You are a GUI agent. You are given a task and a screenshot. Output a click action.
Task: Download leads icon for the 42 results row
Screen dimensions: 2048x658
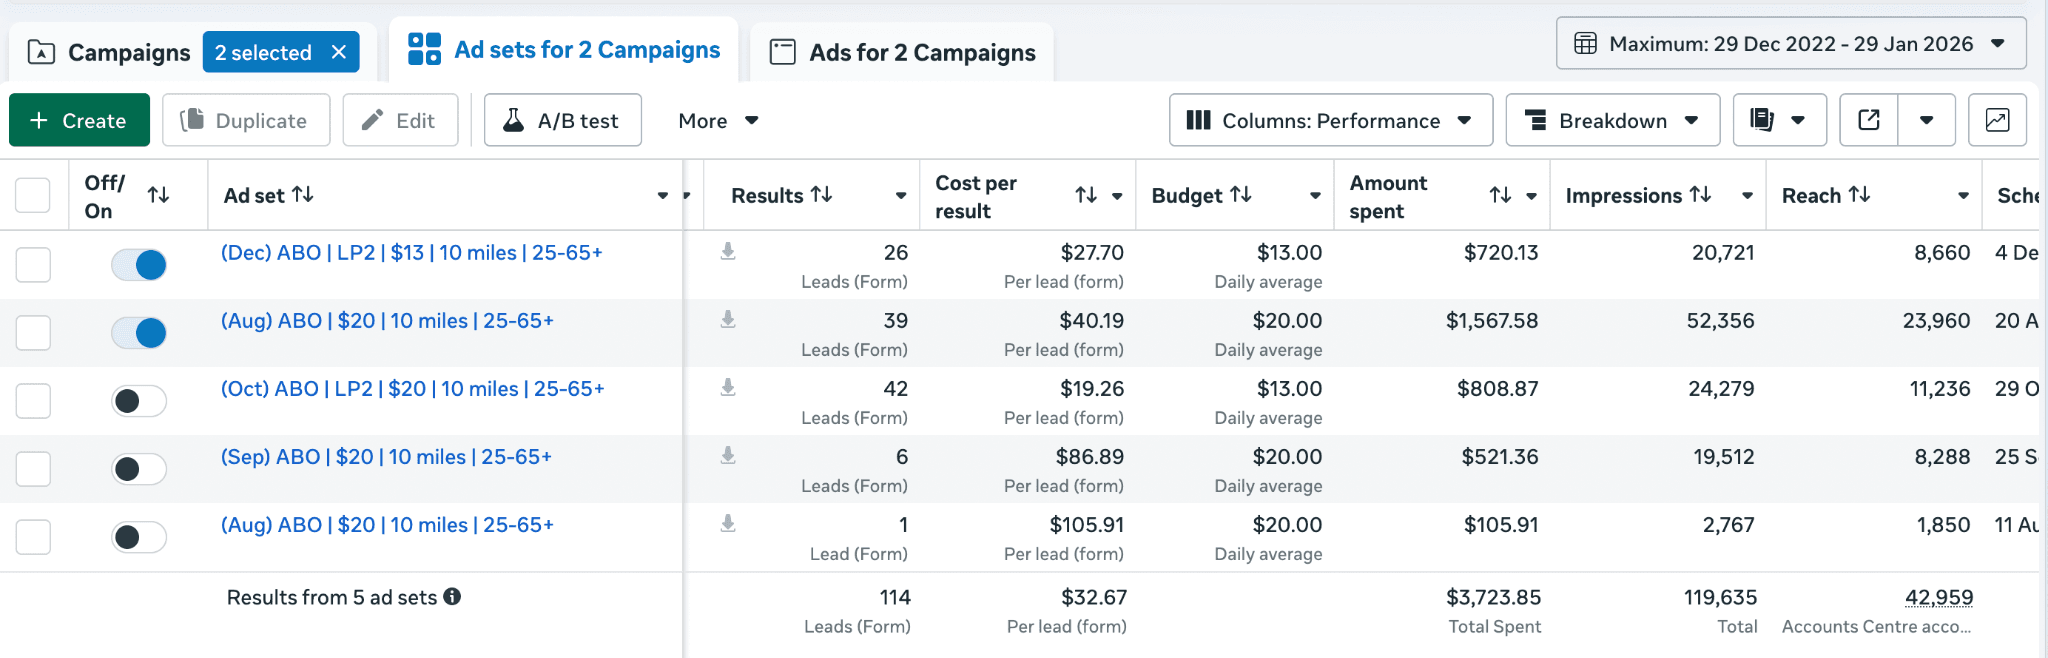(x=728, y=387)
